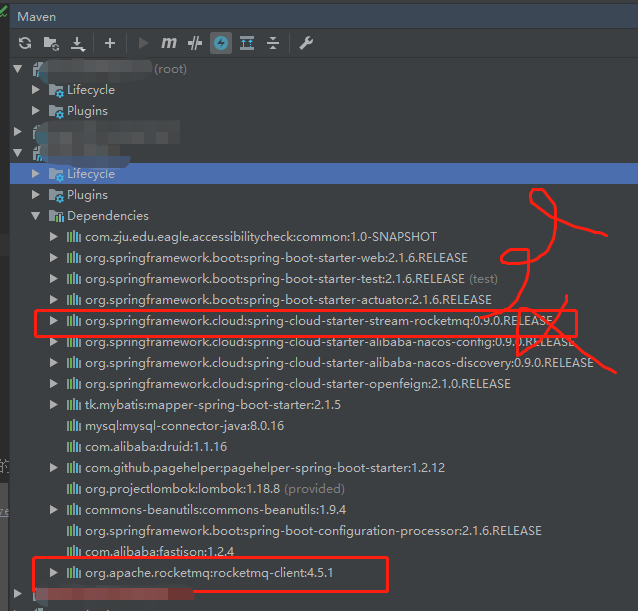Screen dimensions: 638x611
Task: Toggle Offline Mode lightning icon
Action: [221, 43]
